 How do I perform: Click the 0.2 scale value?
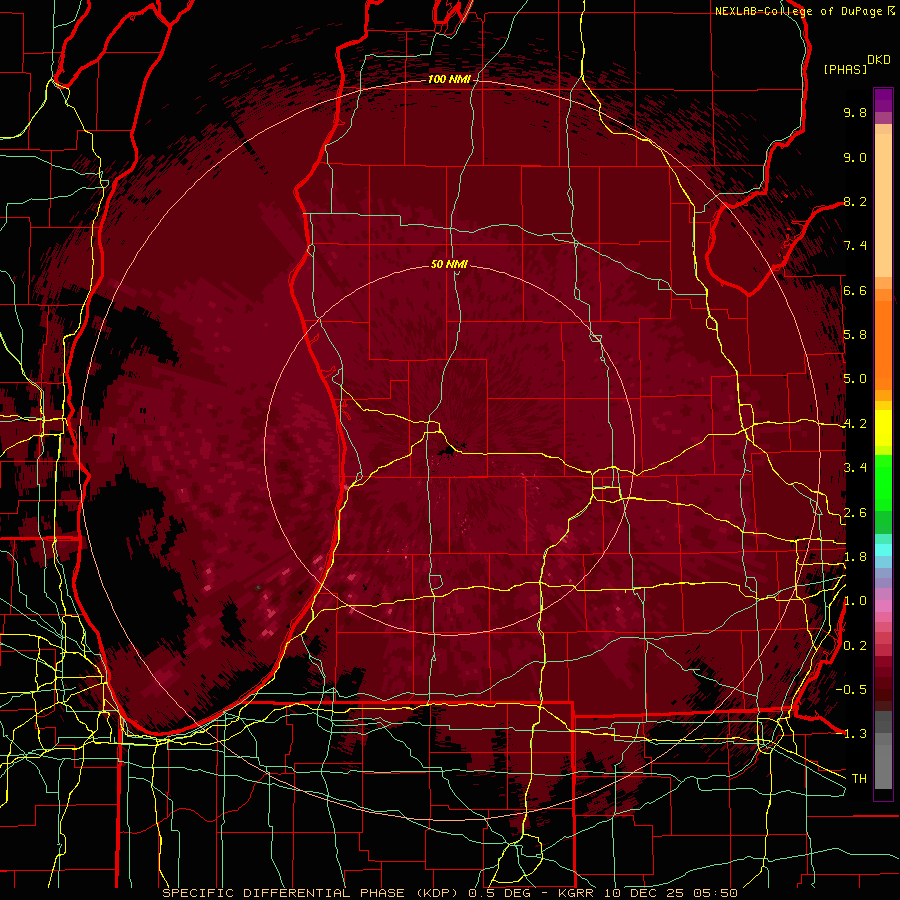click(855, 646)
